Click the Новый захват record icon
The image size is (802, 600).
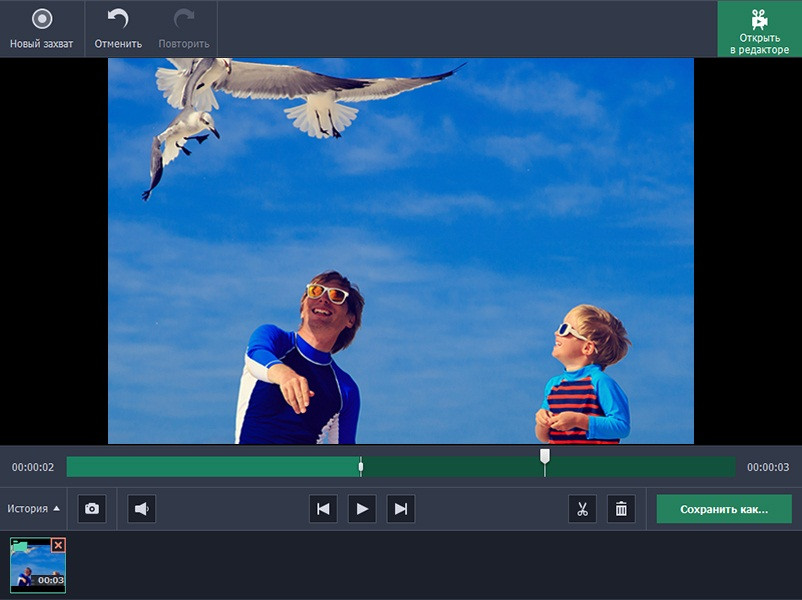tap(41, 19)
